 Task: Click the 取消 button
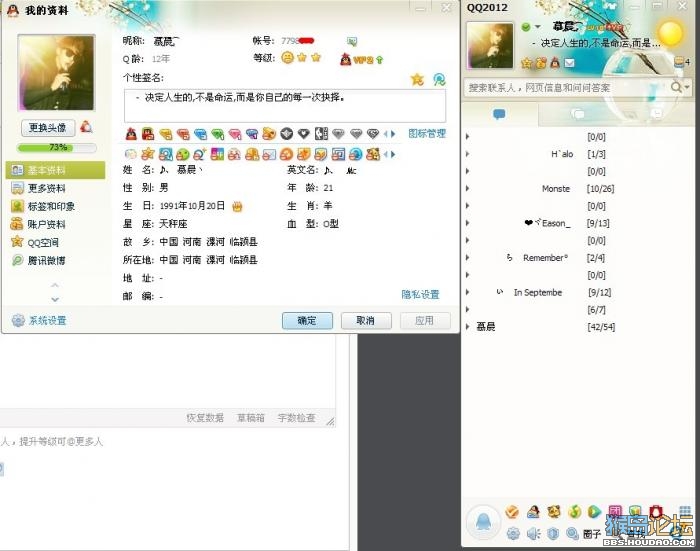(366, 320)
